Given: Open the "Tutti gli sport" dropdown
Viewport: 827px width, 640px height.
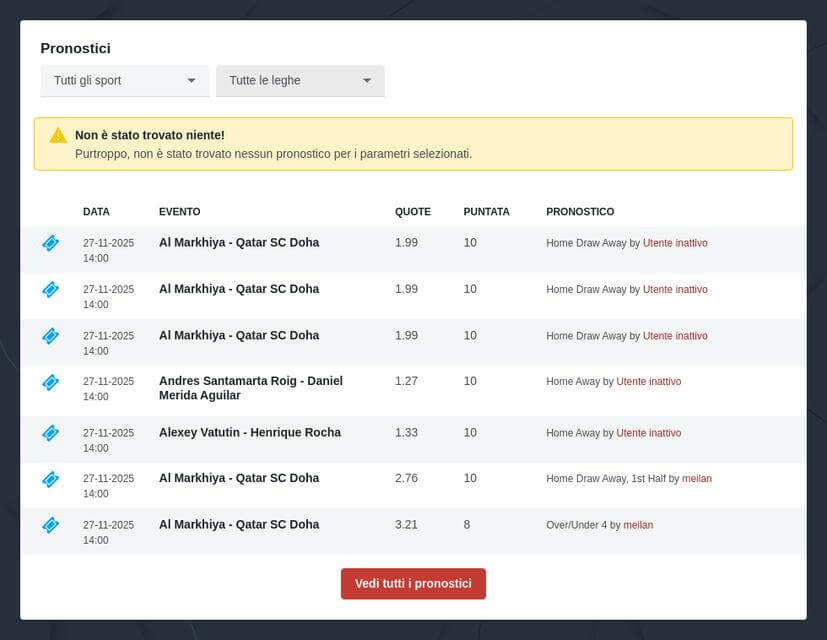Looking at the screenshot, I should pyautogui.click(x=124, y=81).
